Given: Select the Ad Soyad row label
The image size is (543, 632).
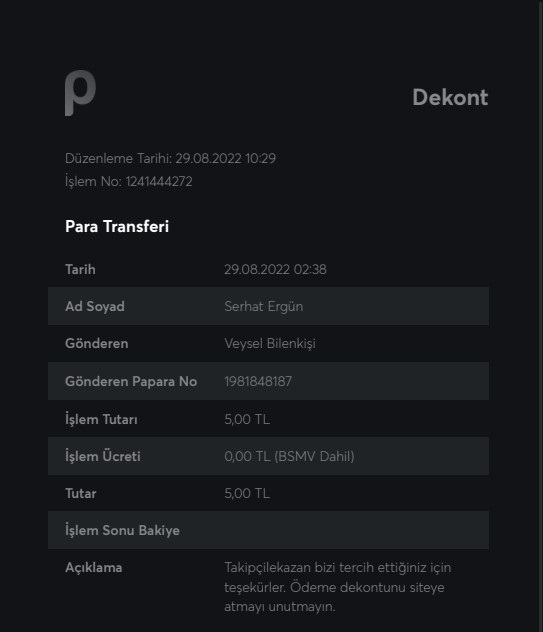Looking at the screenshot, I should tap(95, 306).
